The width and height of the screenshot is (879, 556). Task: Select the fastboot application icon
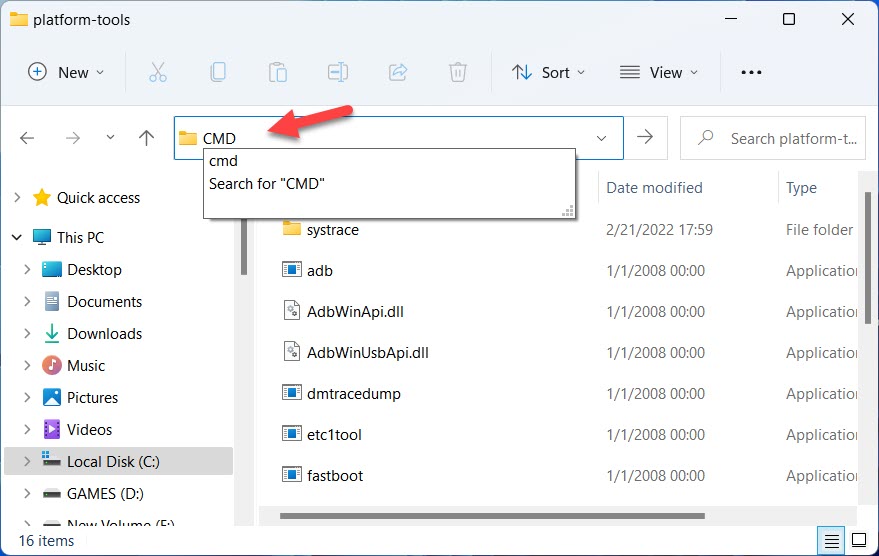(x=292, y=474)
